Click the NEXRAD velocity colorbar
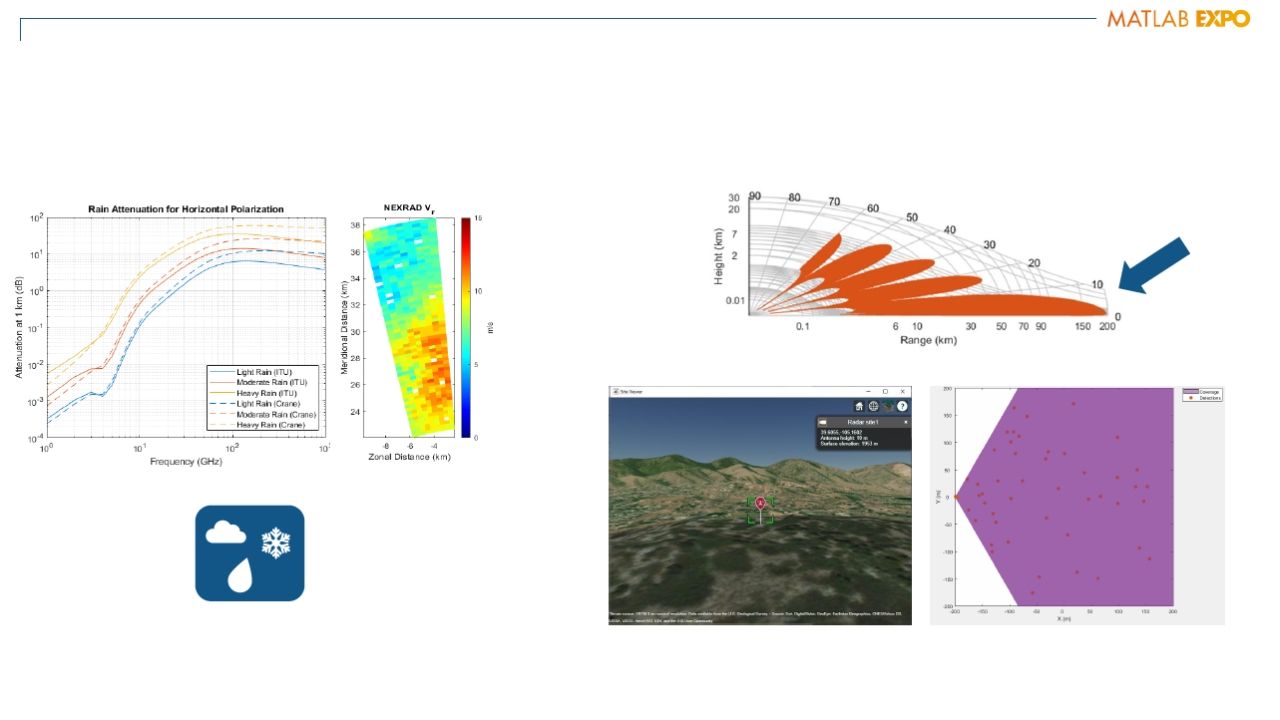The image size is (1280, 720). point(465,327)
